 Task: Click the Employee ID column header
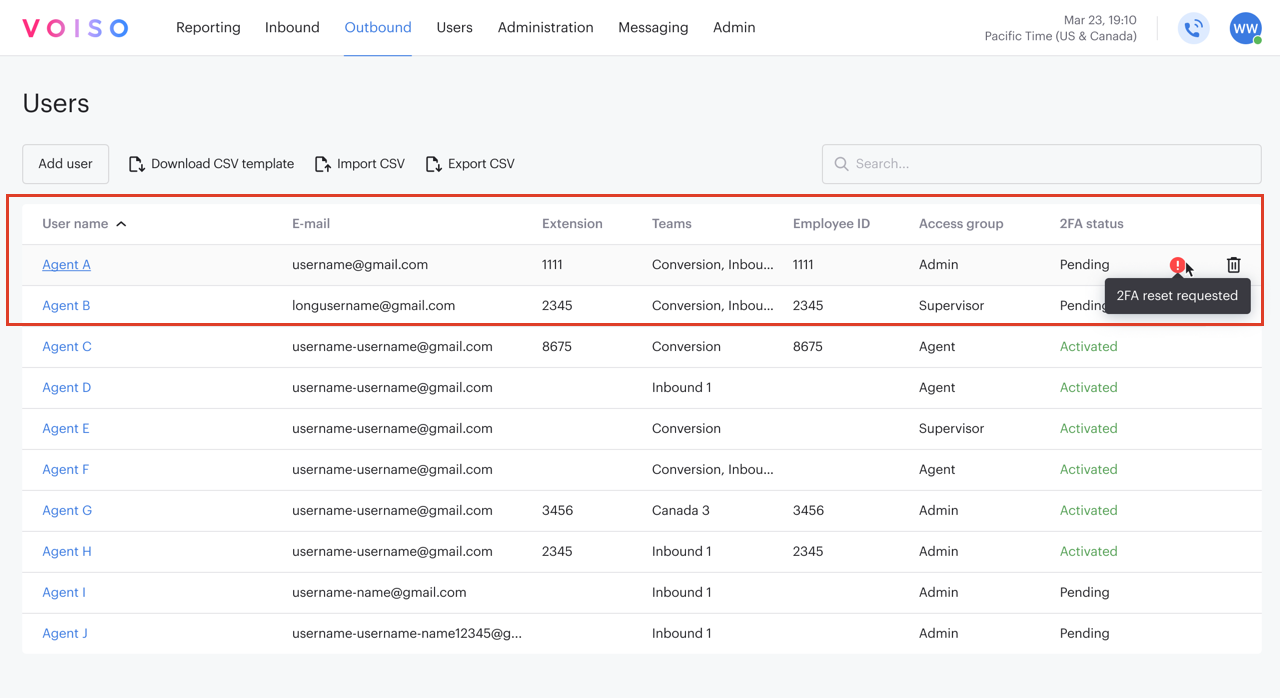point(831,224)
